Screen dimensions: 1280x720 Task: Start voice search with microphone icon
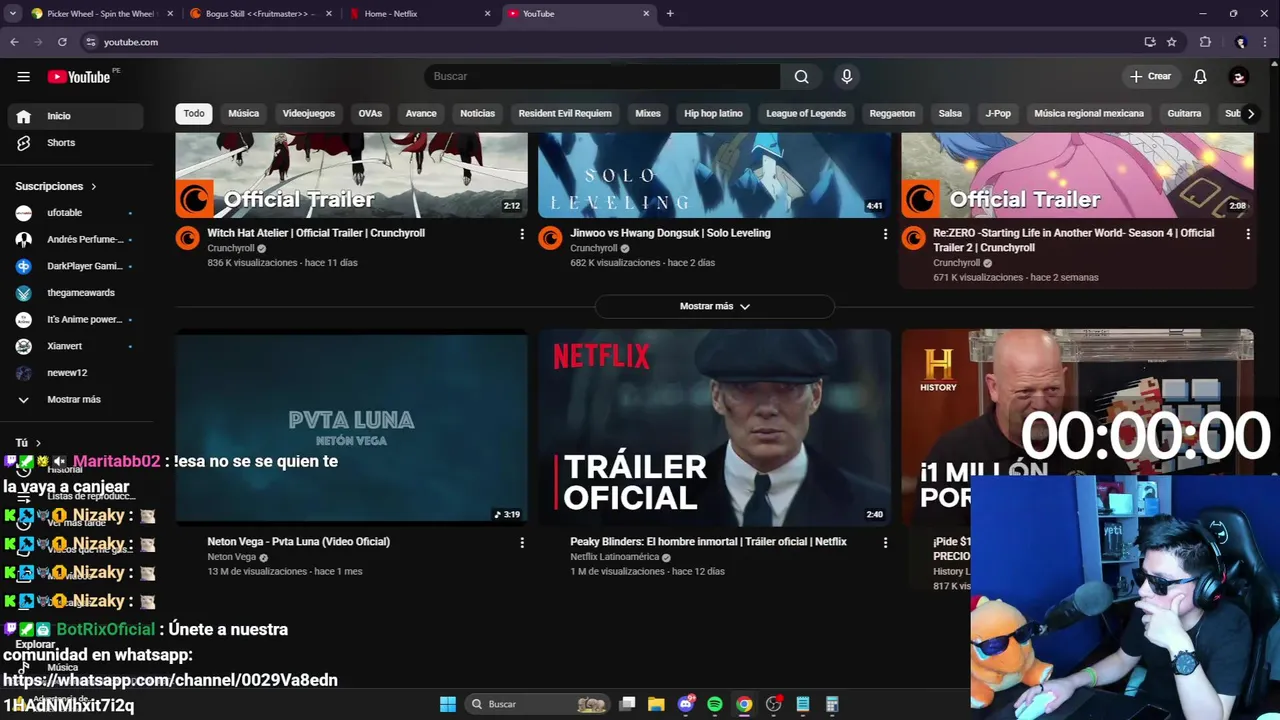[x=847, y=76]
